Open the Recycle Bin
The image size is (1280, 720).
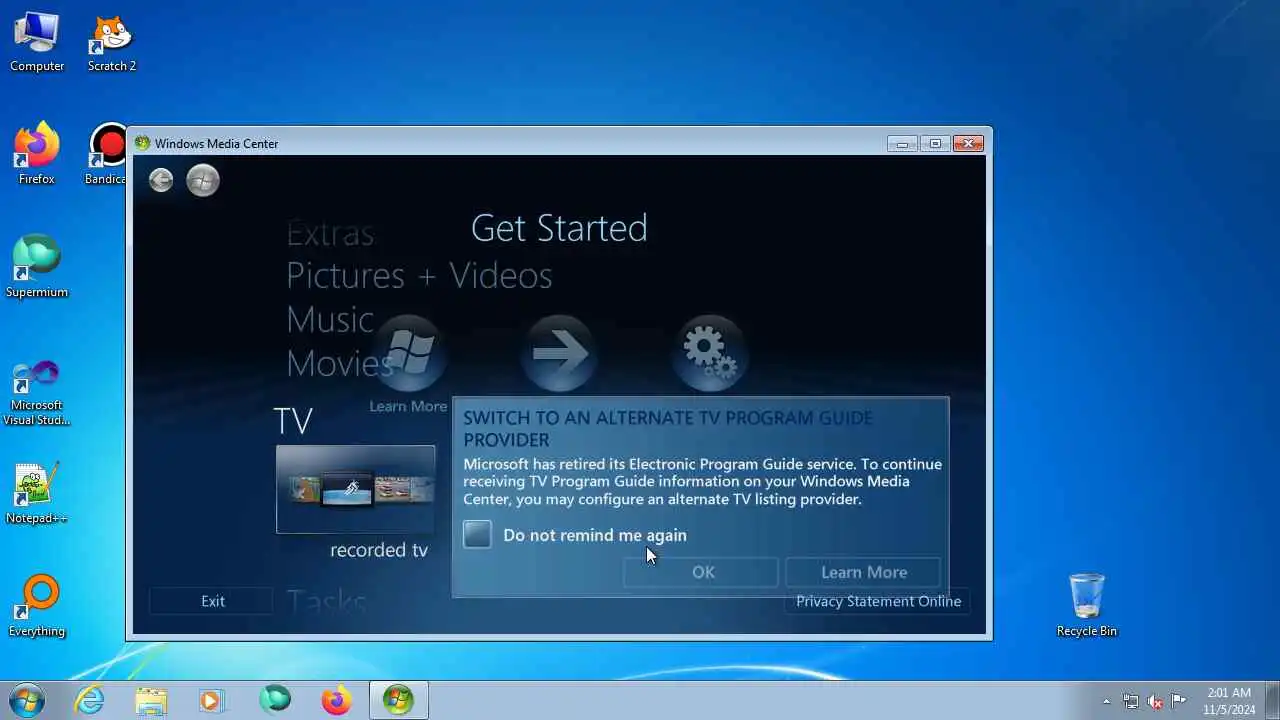[x=1087, y=606]
